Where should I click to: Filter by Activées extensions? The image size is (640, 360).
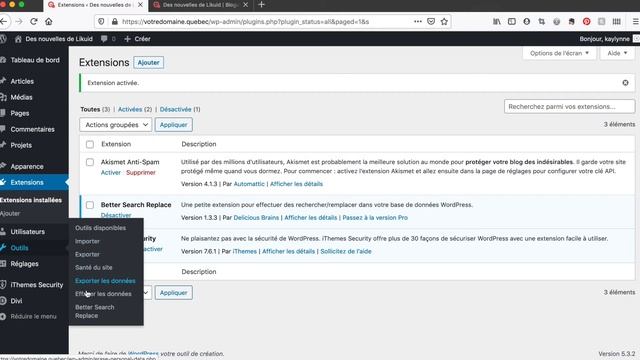coord(130,109)
